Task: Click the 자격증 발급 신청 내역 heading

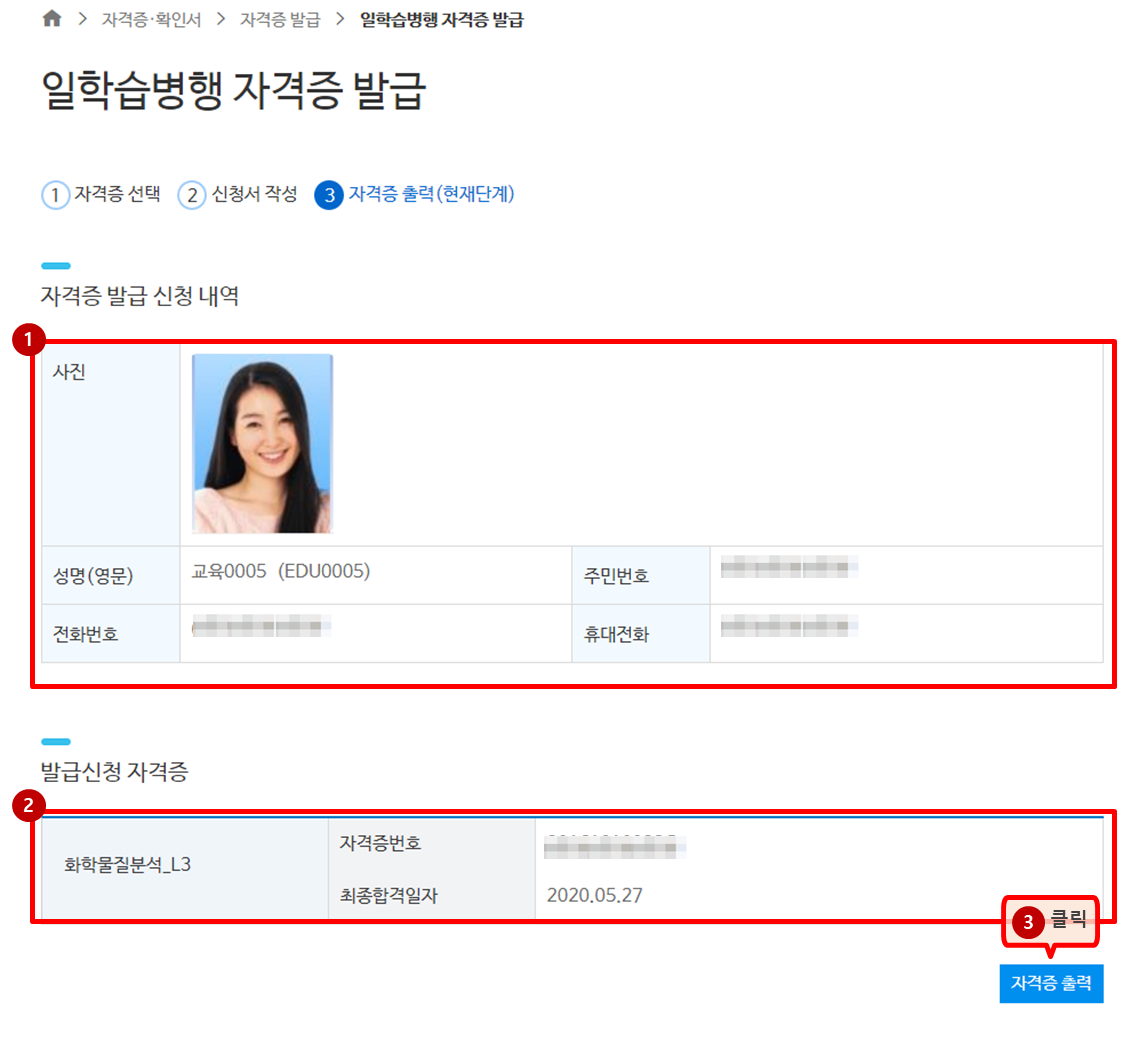Action: coord(140,296)
